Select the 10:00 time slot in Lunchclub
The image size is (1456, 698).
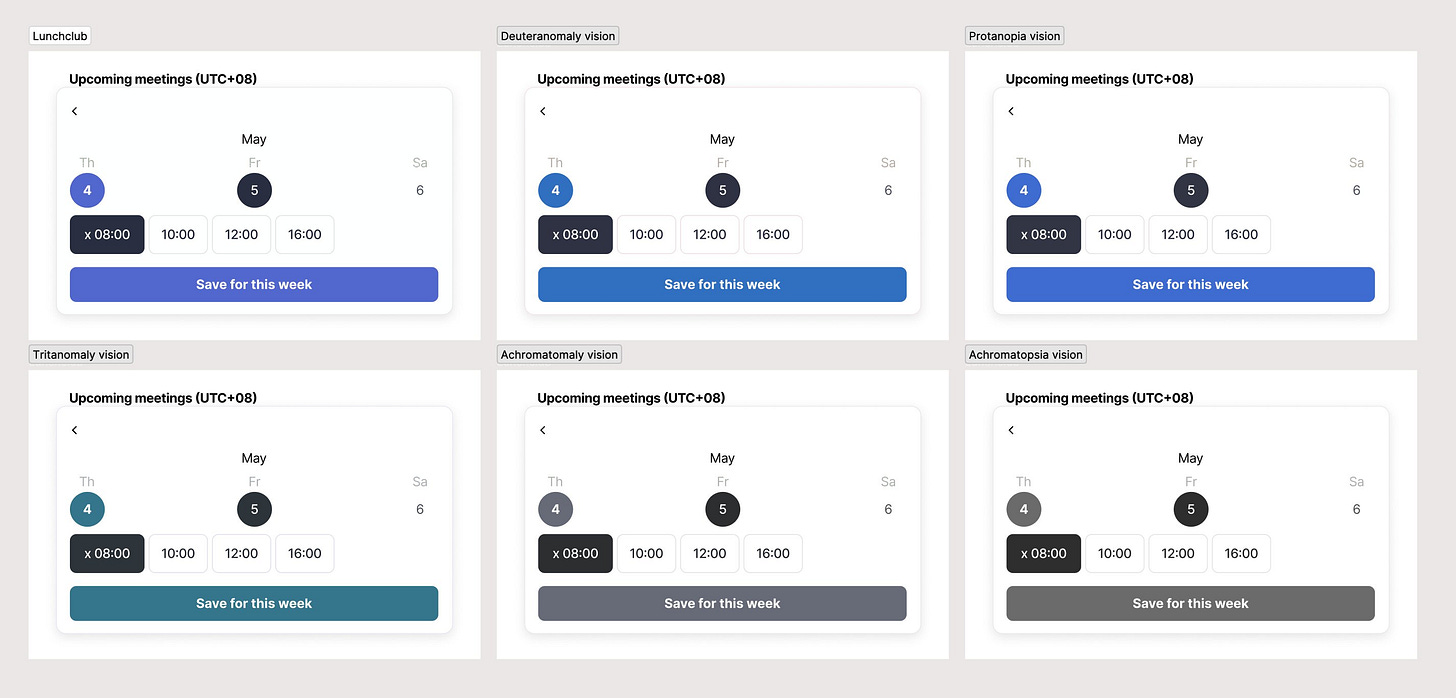point(178,234)
